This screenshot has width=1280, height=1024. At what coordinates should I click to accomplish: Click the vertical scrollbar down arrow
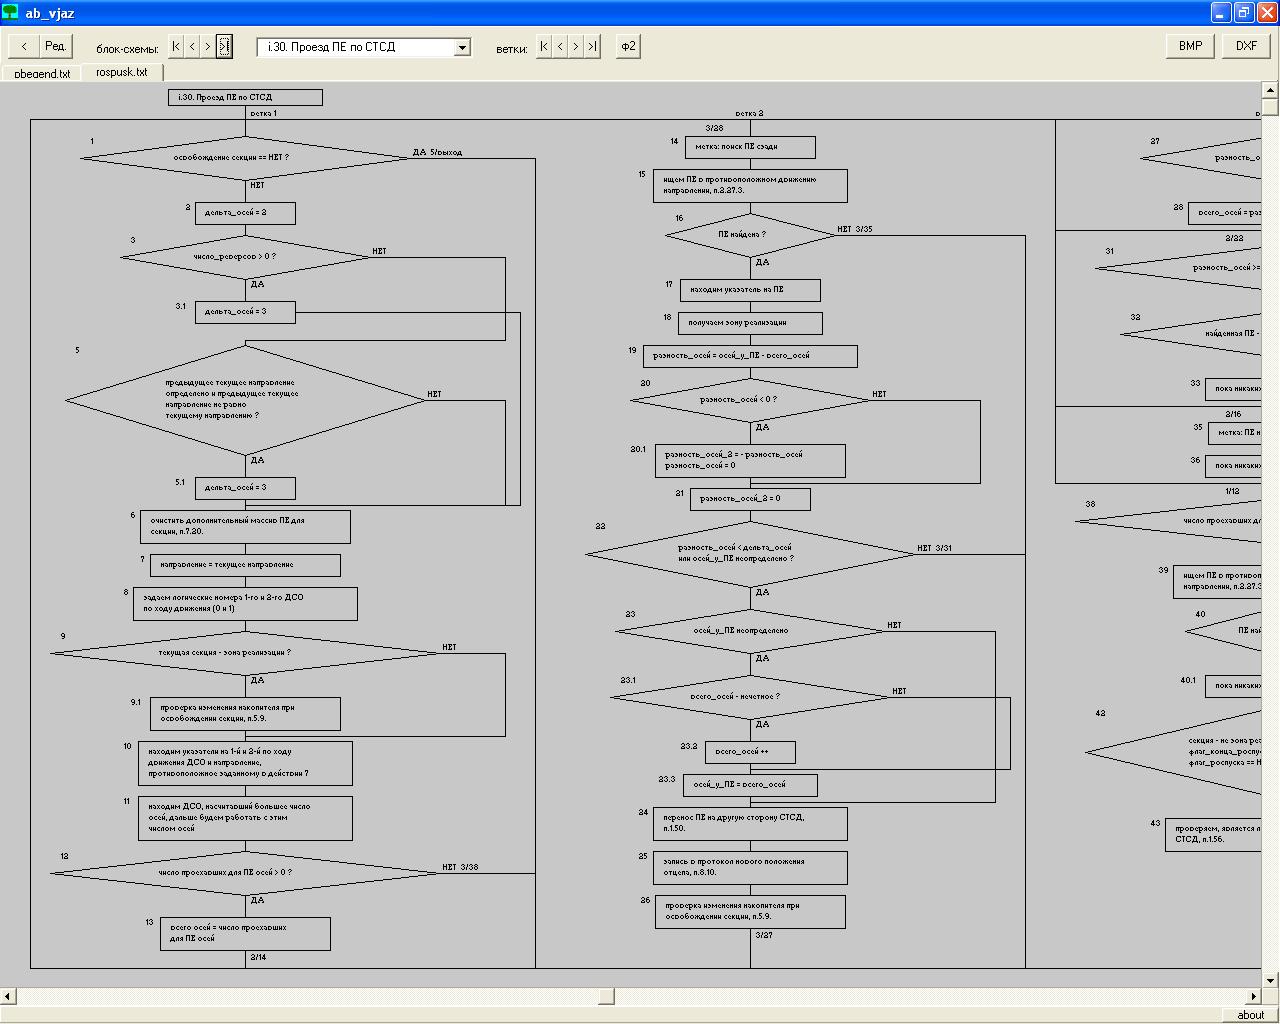(x=1271, y=981)
